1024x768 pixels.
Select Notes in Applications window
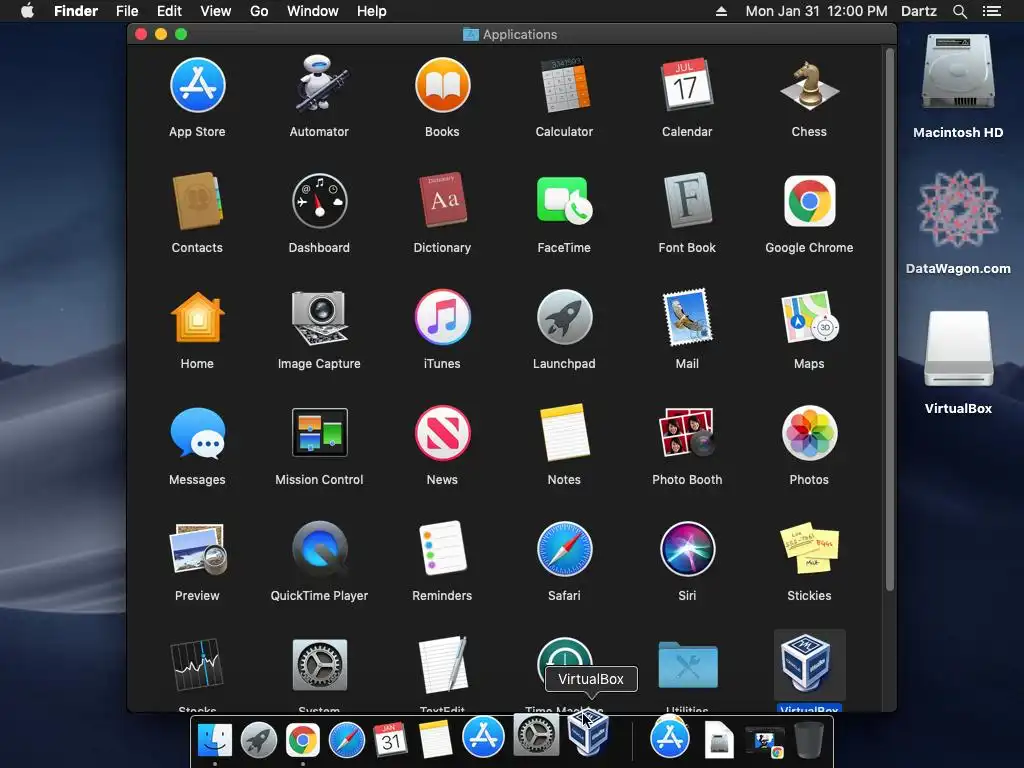tap(564, 433)
